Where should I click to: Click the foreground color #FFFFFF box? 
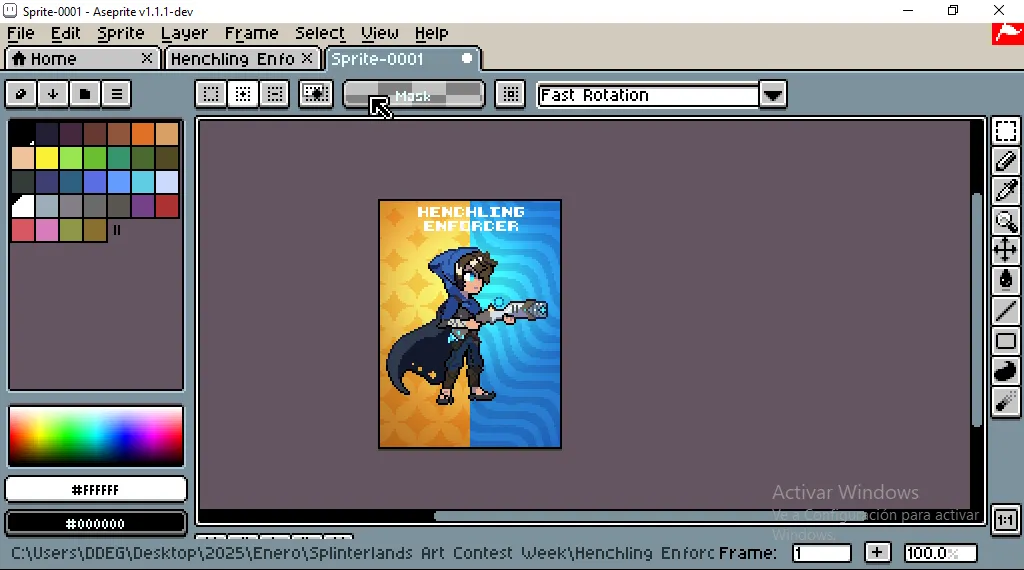pyautogui.click(x=96, y=490)
